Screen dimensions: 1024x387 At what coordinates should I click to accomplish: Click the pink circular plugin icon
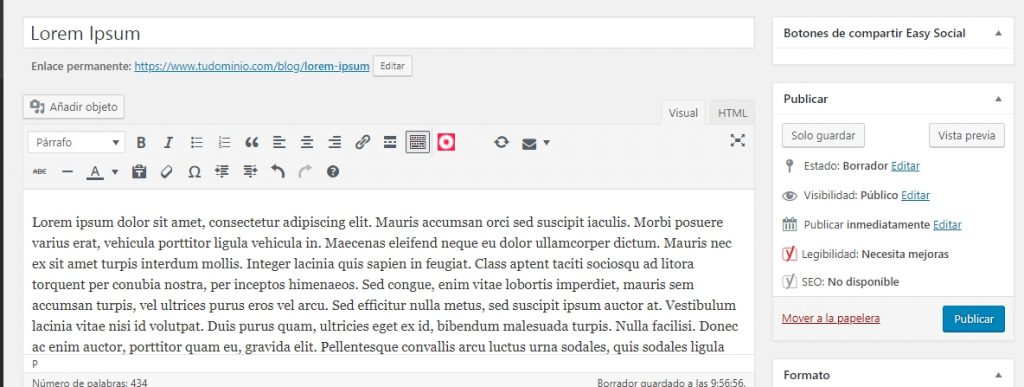point(446,142)
